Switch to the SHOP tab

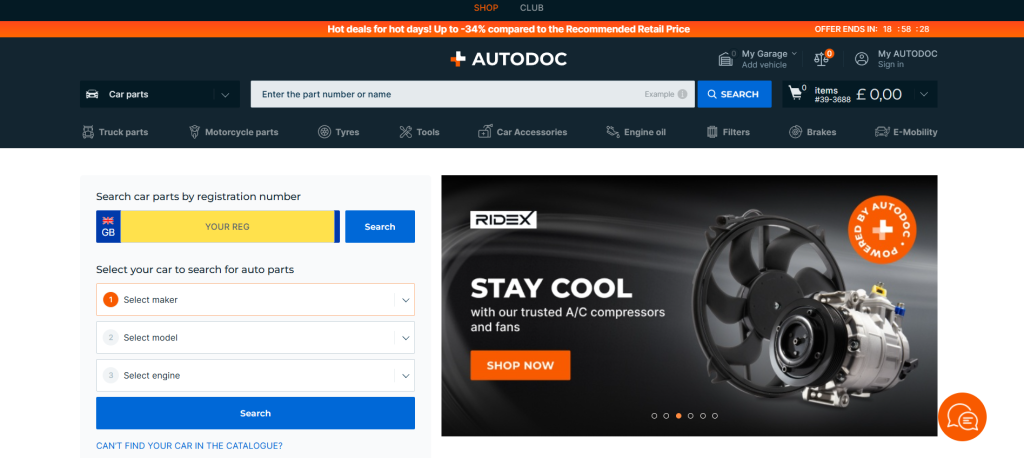pyautogui.click(x=486, y=8)
